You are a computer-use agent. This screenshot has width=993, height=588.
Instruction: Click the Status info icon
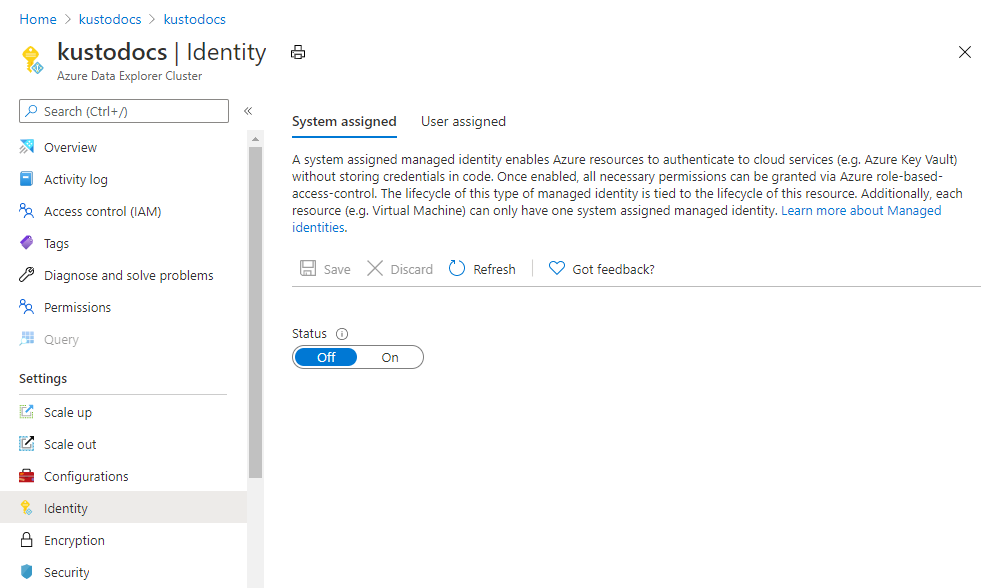tap(342, 334)
